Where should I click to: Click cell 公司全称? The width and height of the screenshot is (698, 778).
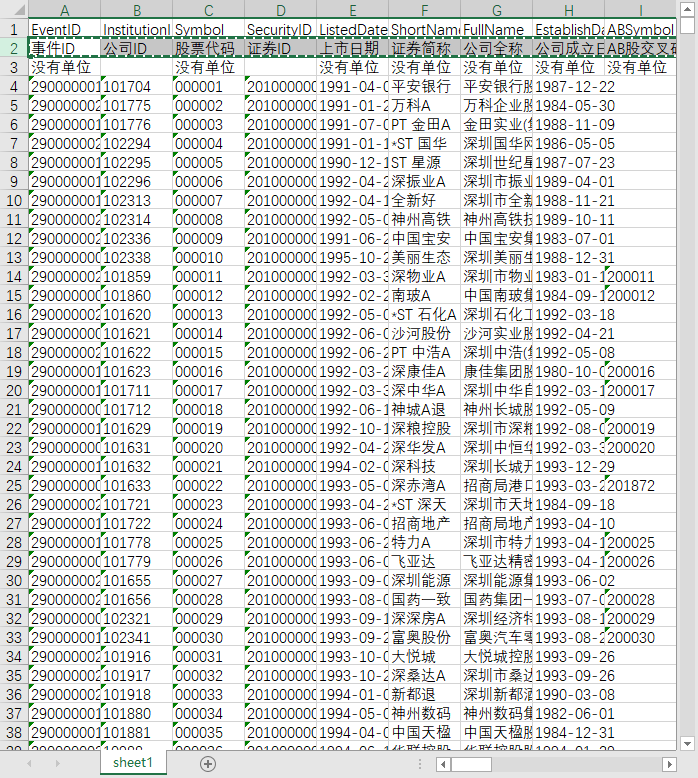(x=496, y=49)
